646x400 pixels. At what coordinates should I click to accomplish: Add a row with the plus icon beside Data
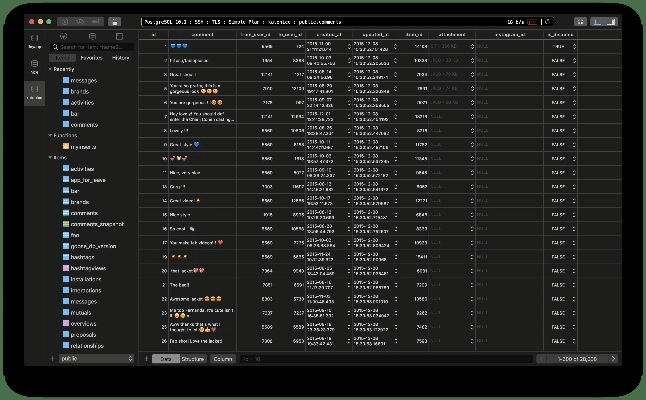pos(146,358)
